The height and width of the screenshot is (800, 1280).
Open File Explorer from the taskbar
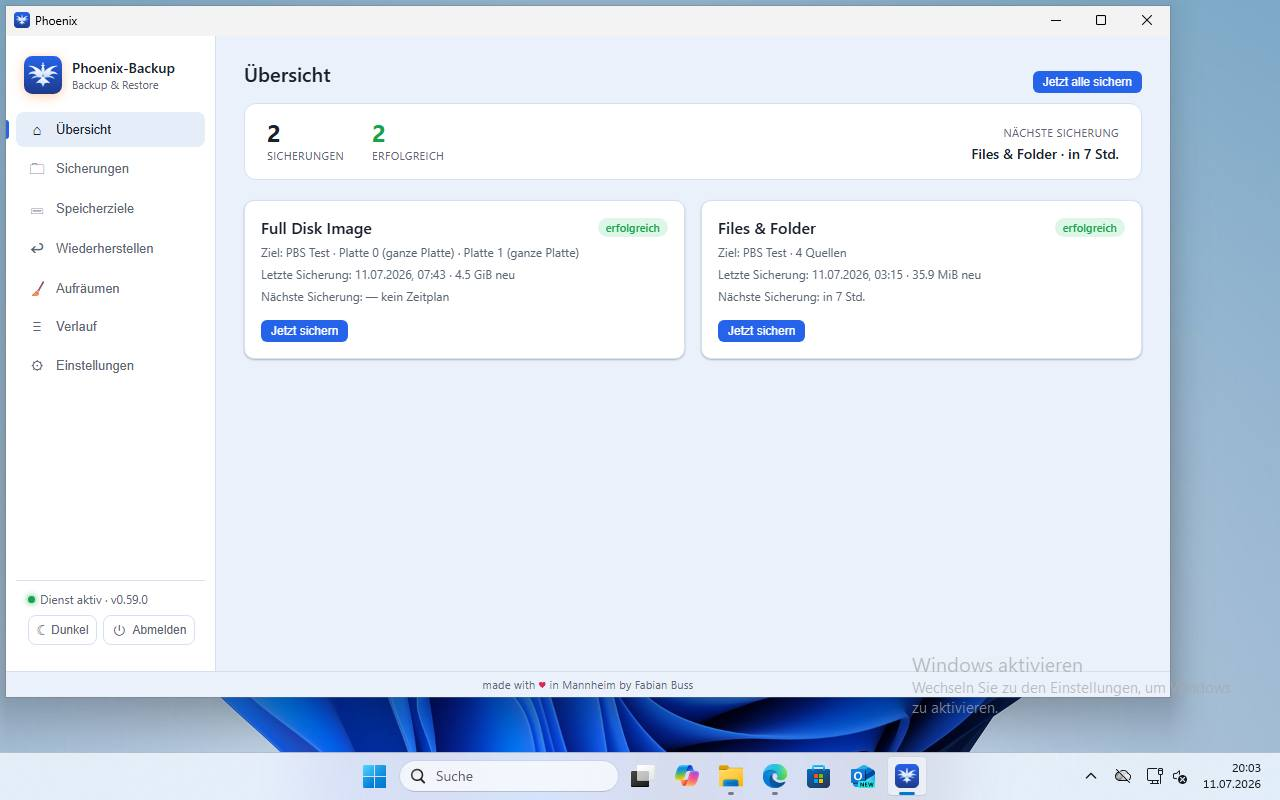click(x=731, y=776)
